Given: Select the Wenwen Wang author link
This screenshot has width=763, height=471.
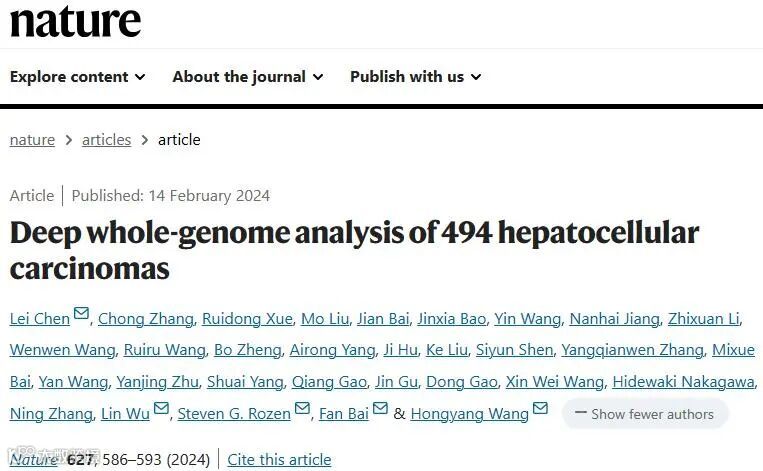Looking at the screenshot, I should coord(62,350).
